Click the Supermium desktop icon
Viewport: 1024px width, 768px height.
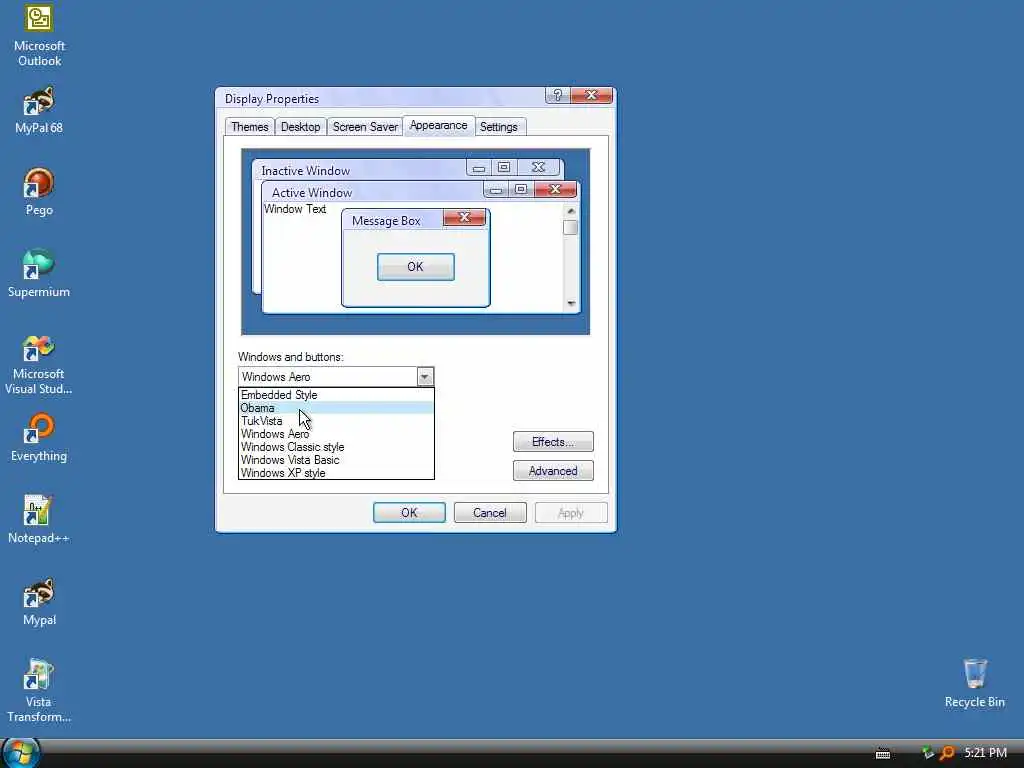click(x=39, y=273)
